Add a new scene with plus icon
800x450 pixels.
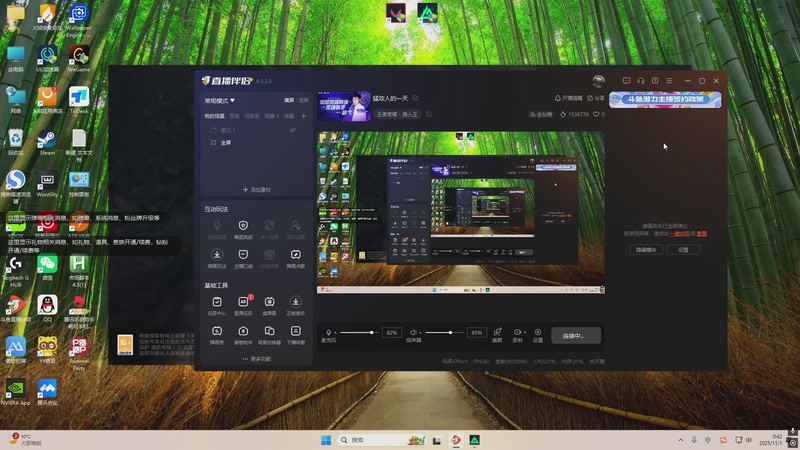[304, 116]
